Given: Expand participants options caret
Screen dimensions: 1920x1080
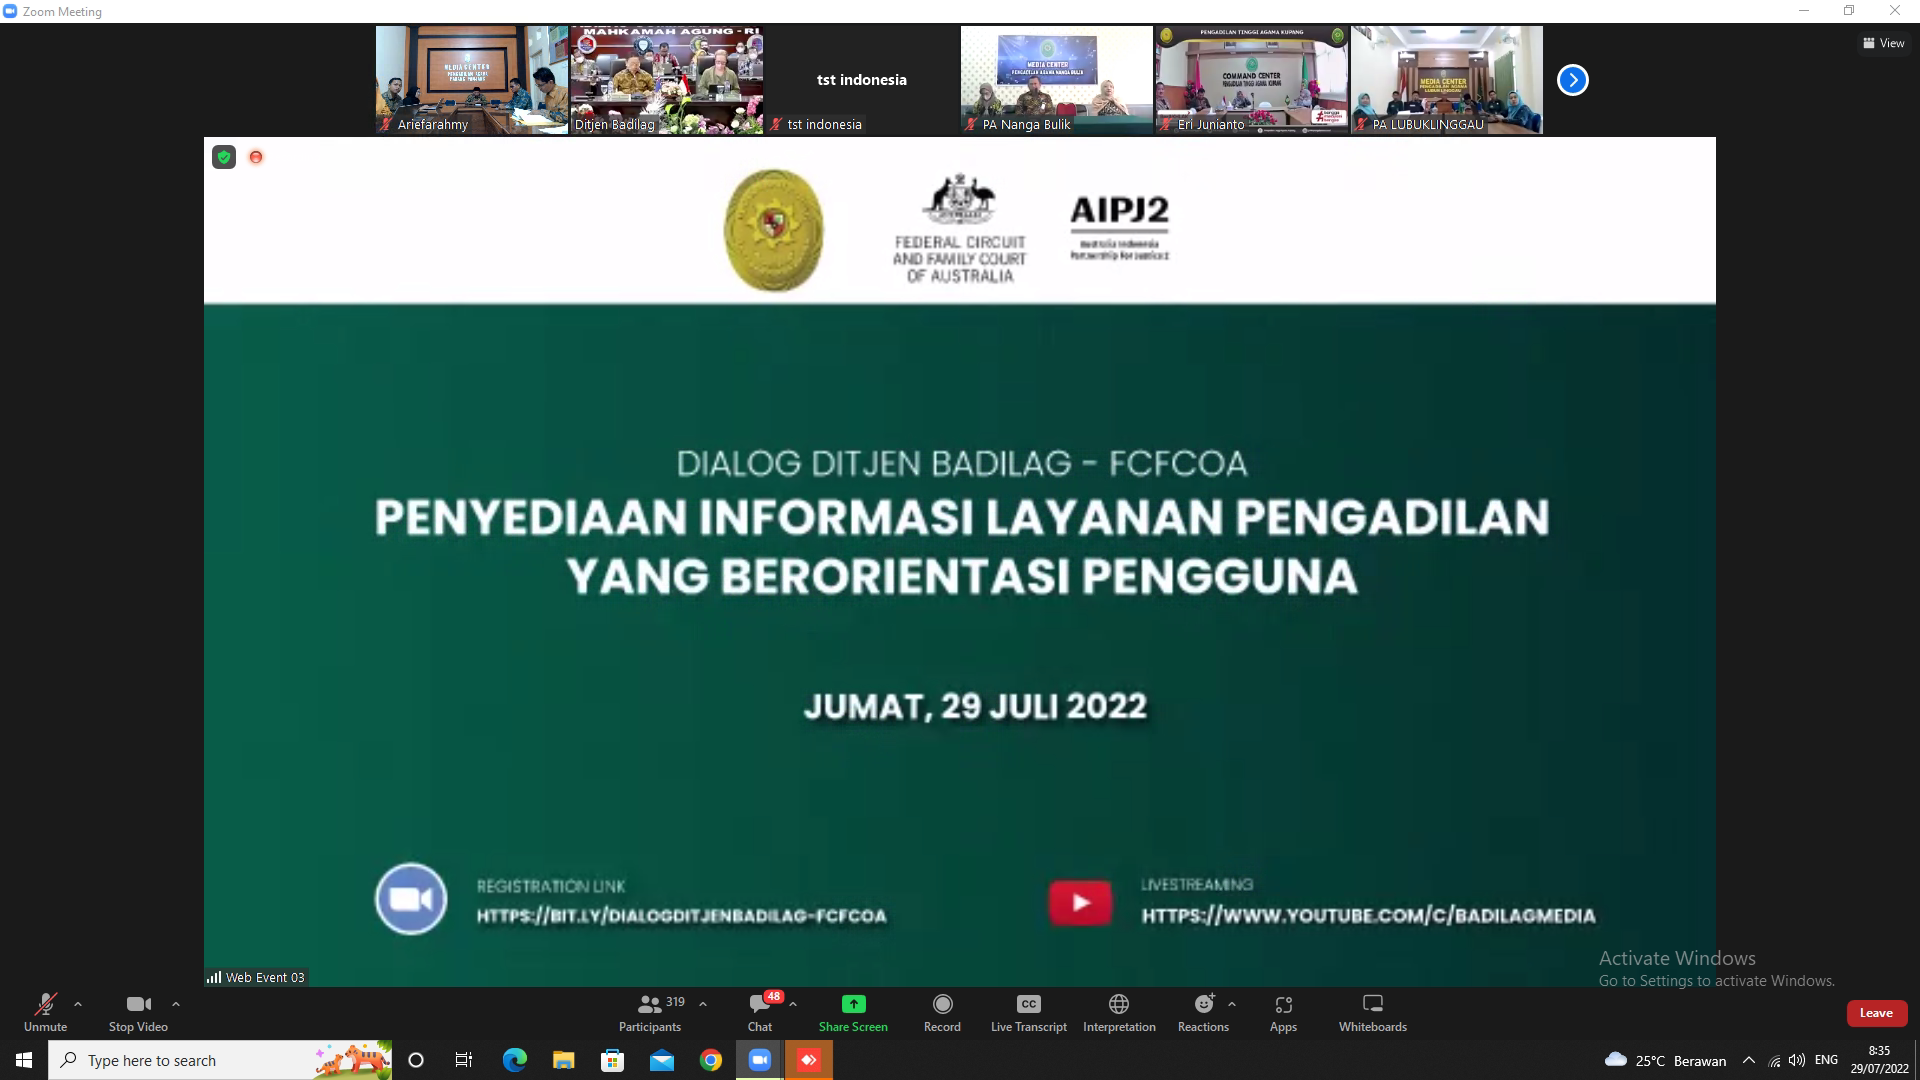Looking at the screenshot, I should [703, 1004].
